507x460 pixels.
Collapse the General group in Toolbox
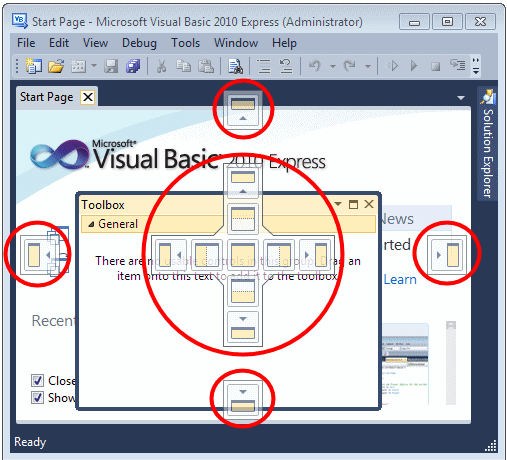click(x=91, y=224)
